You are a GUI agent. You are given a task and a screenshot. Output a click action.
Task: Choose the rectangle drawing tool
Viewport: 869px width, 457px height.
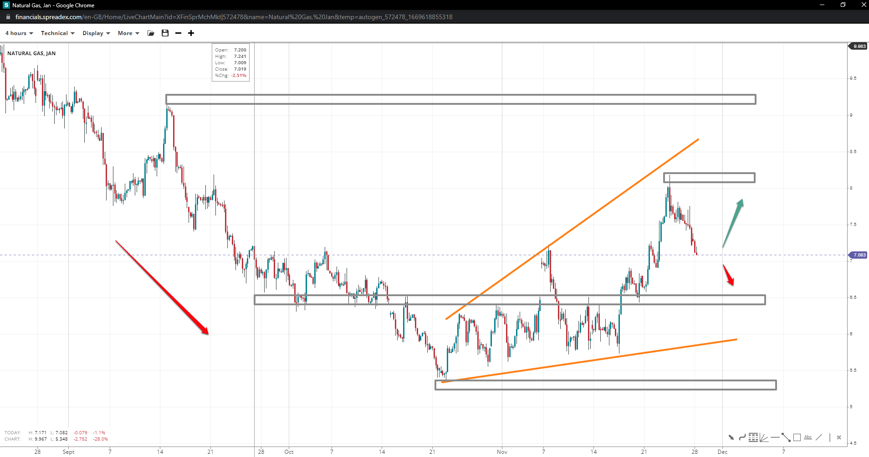[x=797, y=437]
